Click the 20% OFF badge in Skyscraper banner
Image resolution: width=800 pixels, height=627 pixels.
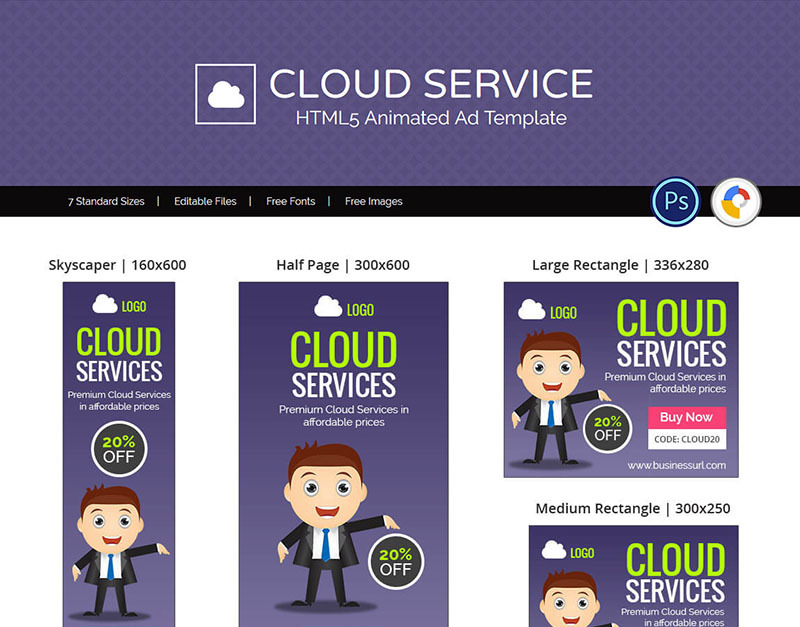pos(119,449)
